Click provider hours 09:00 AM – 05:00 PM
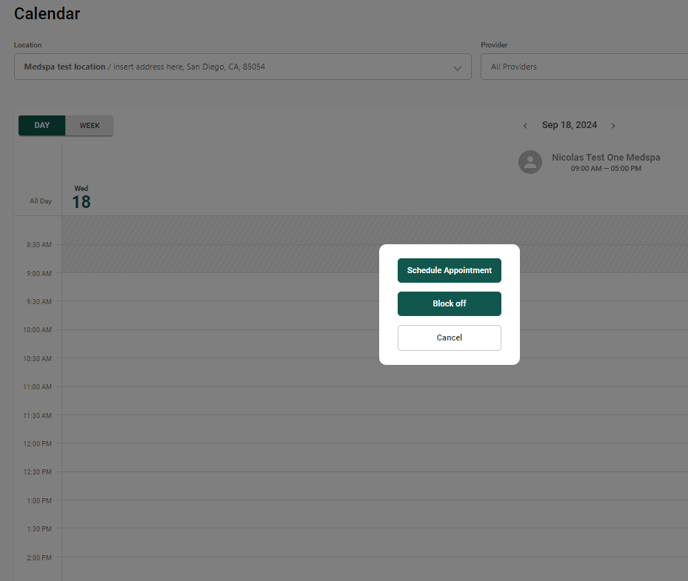 point(606,169)
